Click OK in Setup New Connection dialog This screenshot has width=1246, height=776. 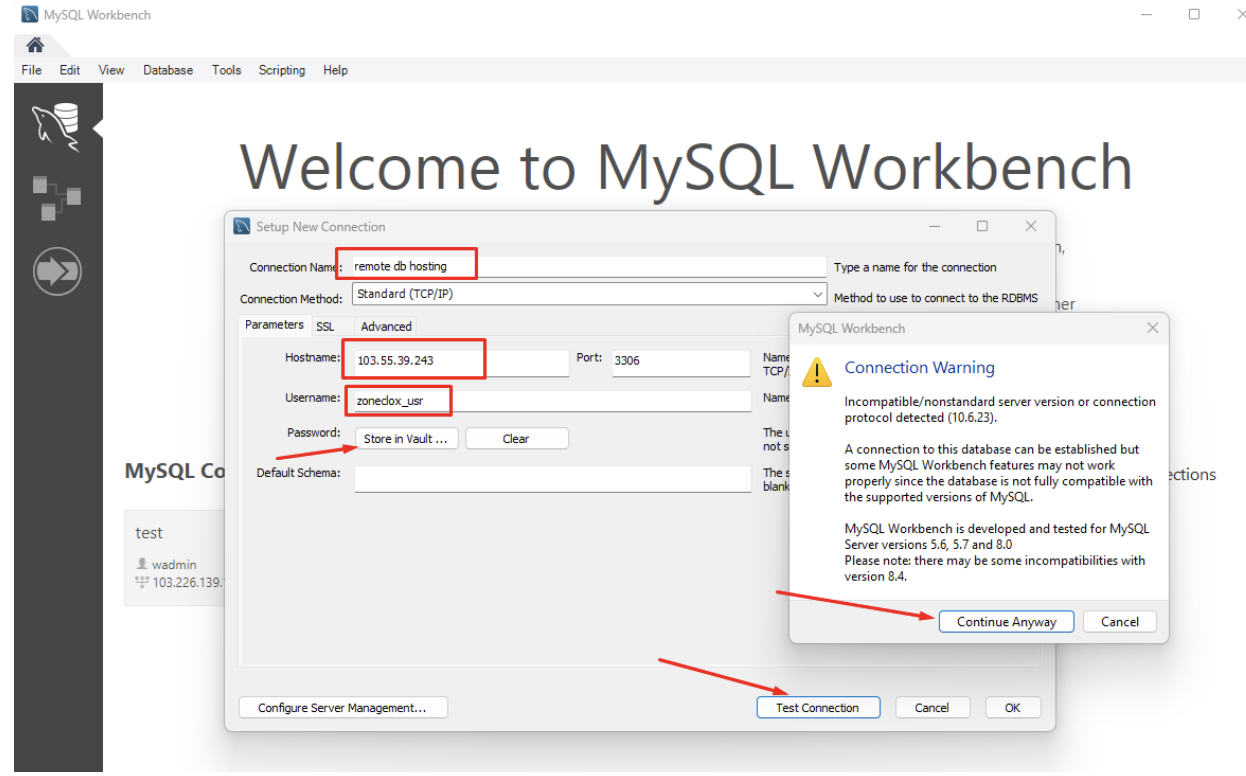(1012, 707)
